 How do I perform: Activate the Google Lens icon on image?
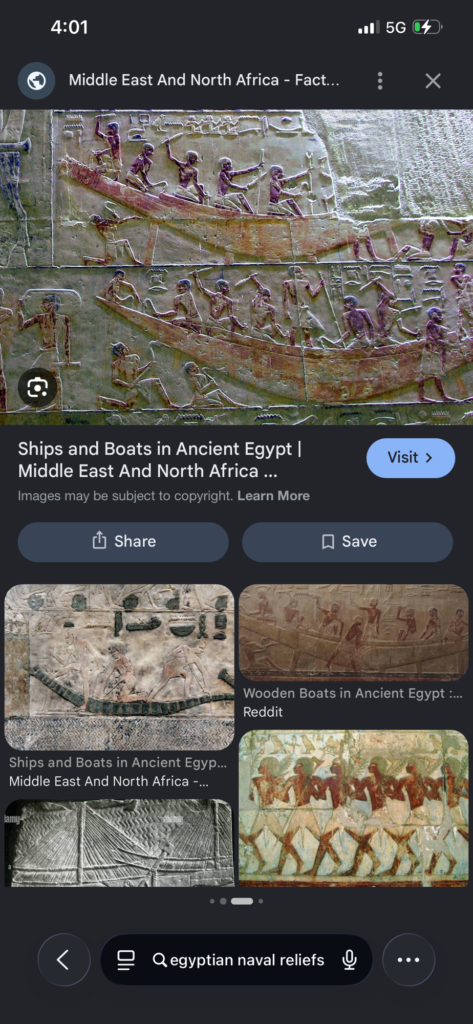point(37,388)
